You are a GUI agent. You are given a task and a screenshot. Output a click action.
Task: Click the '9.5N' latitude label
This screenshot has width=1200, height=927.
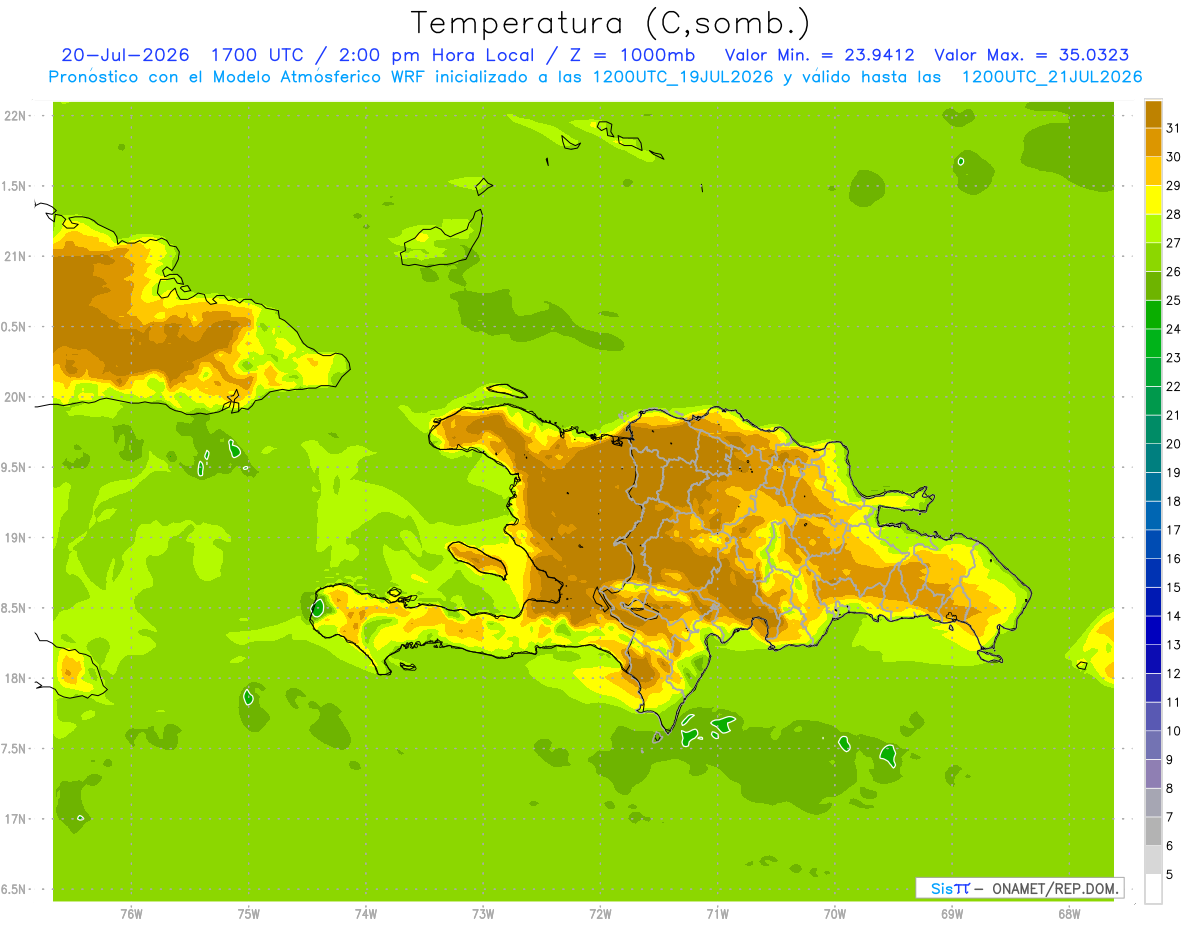tap(15, 467)
